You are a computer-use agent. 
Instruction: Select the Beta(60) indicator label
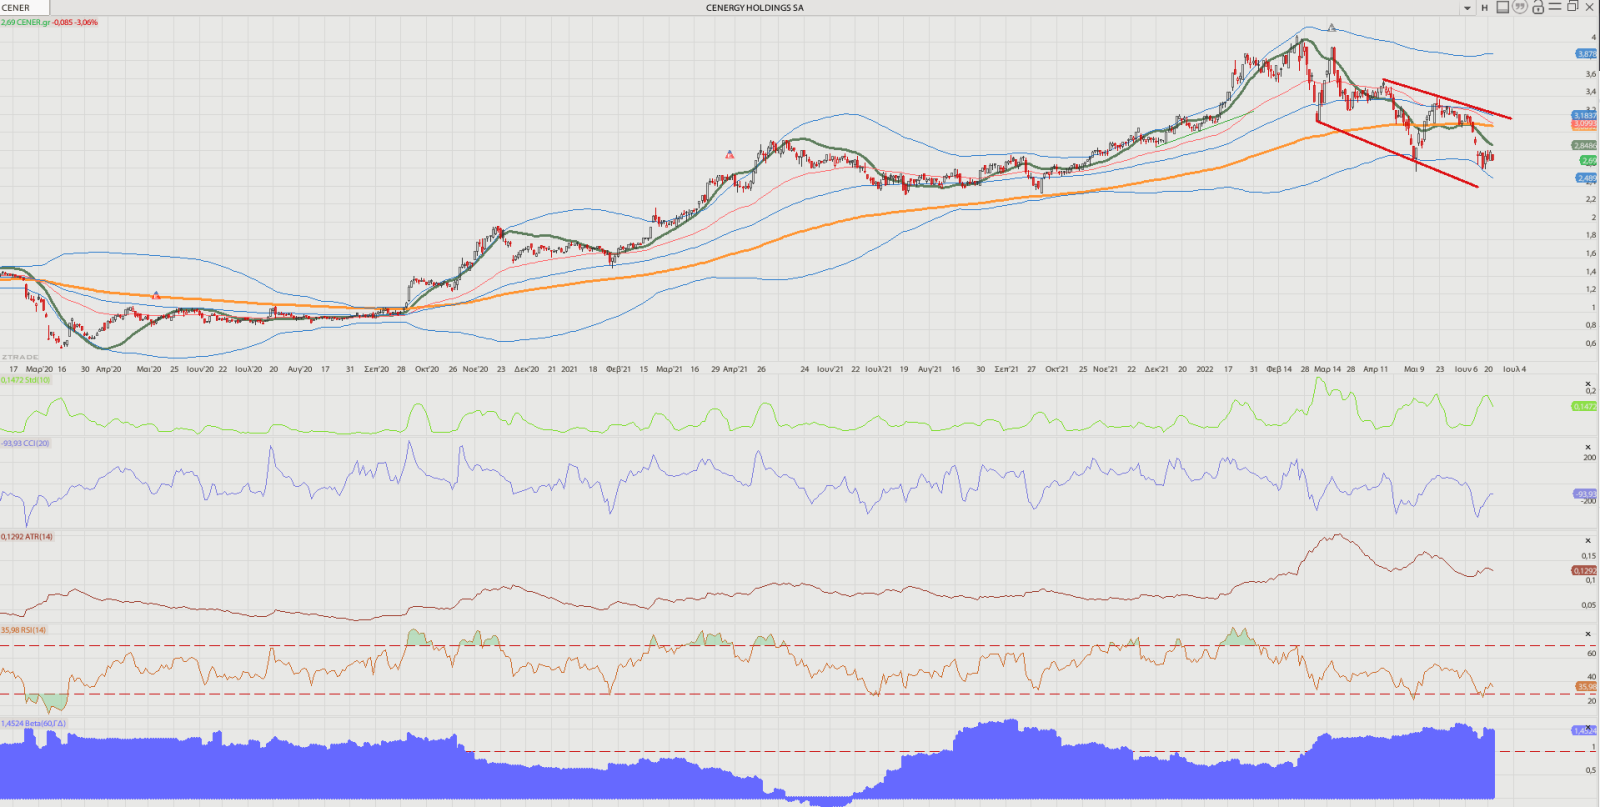(x=33, y=723)
